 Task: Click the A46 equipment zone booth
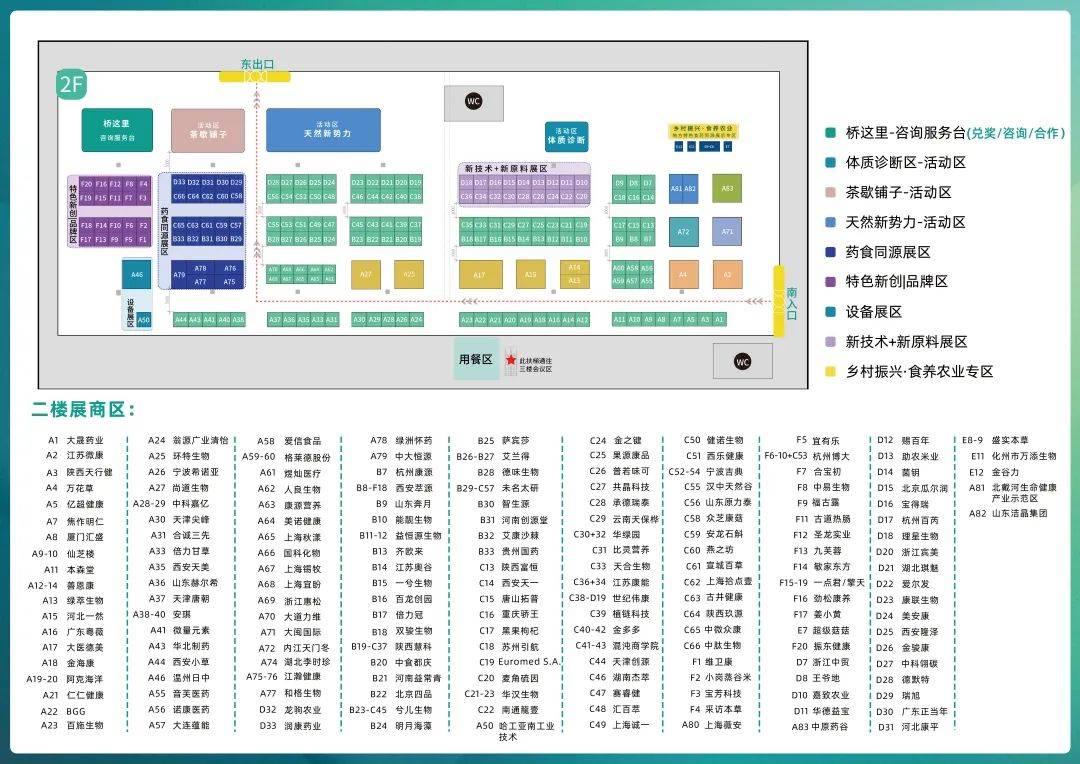click(x=137, y=274)
